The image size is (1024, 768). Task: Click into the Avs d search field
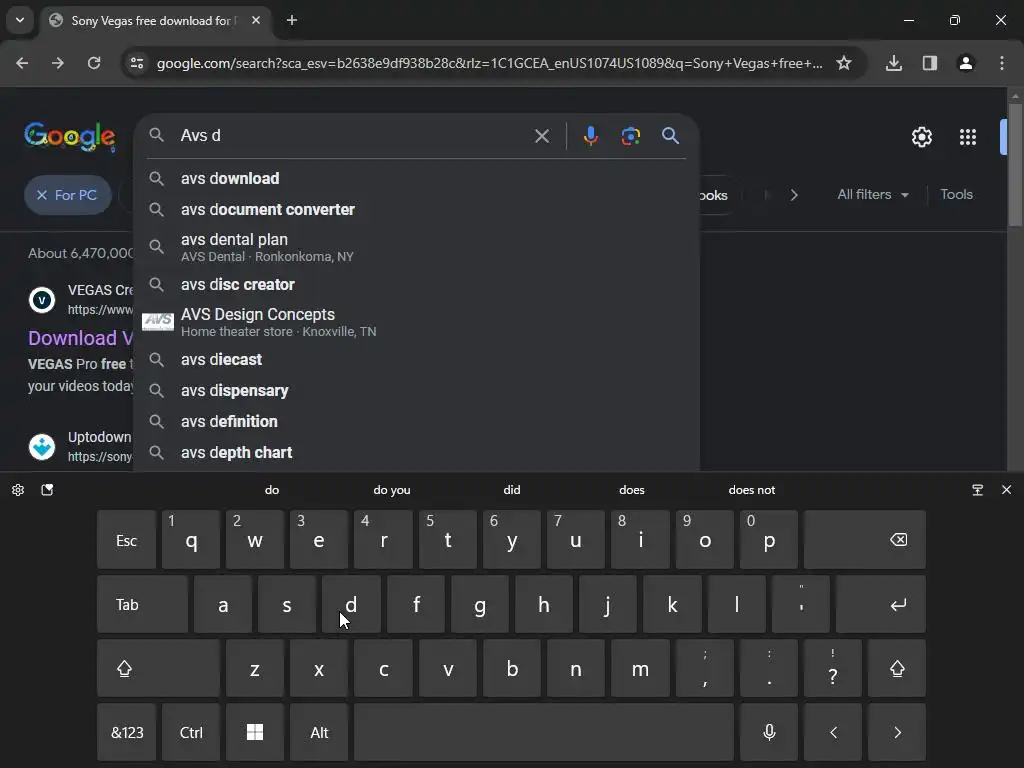click(353, 136)
